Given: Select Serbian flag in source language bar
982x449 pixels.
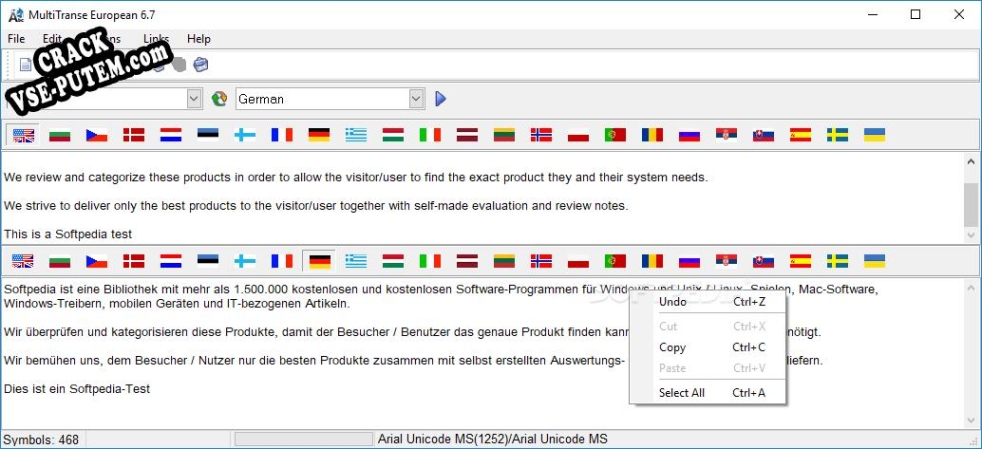Looking at the screenshot, I should point(726,135).
